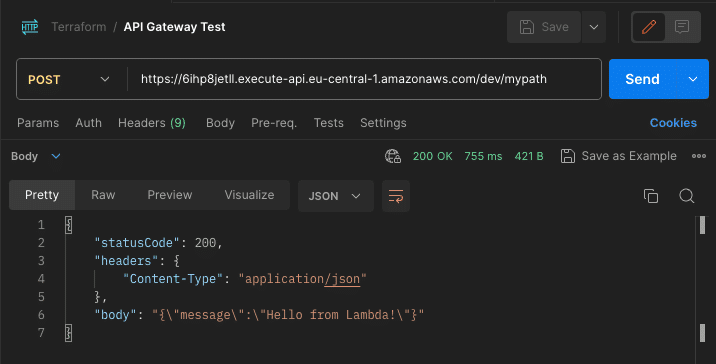Image resolution: width=716 pixels, height=364 pixels.
Task: Click the 755 ms response time
Action: 483,156
